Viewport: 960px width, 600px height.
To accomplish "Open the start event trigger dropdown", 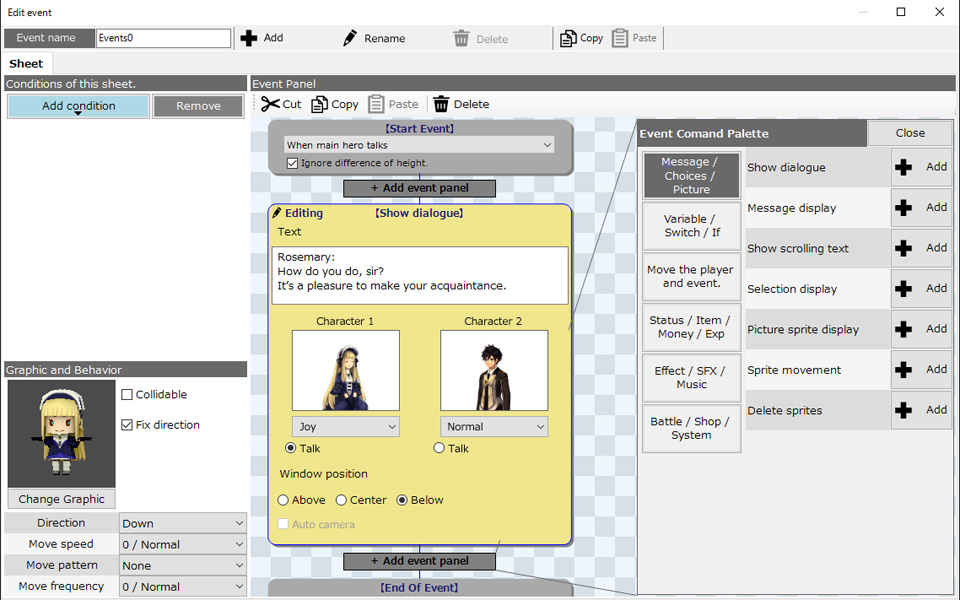I will pyautogui.click(x=419, y=145).
